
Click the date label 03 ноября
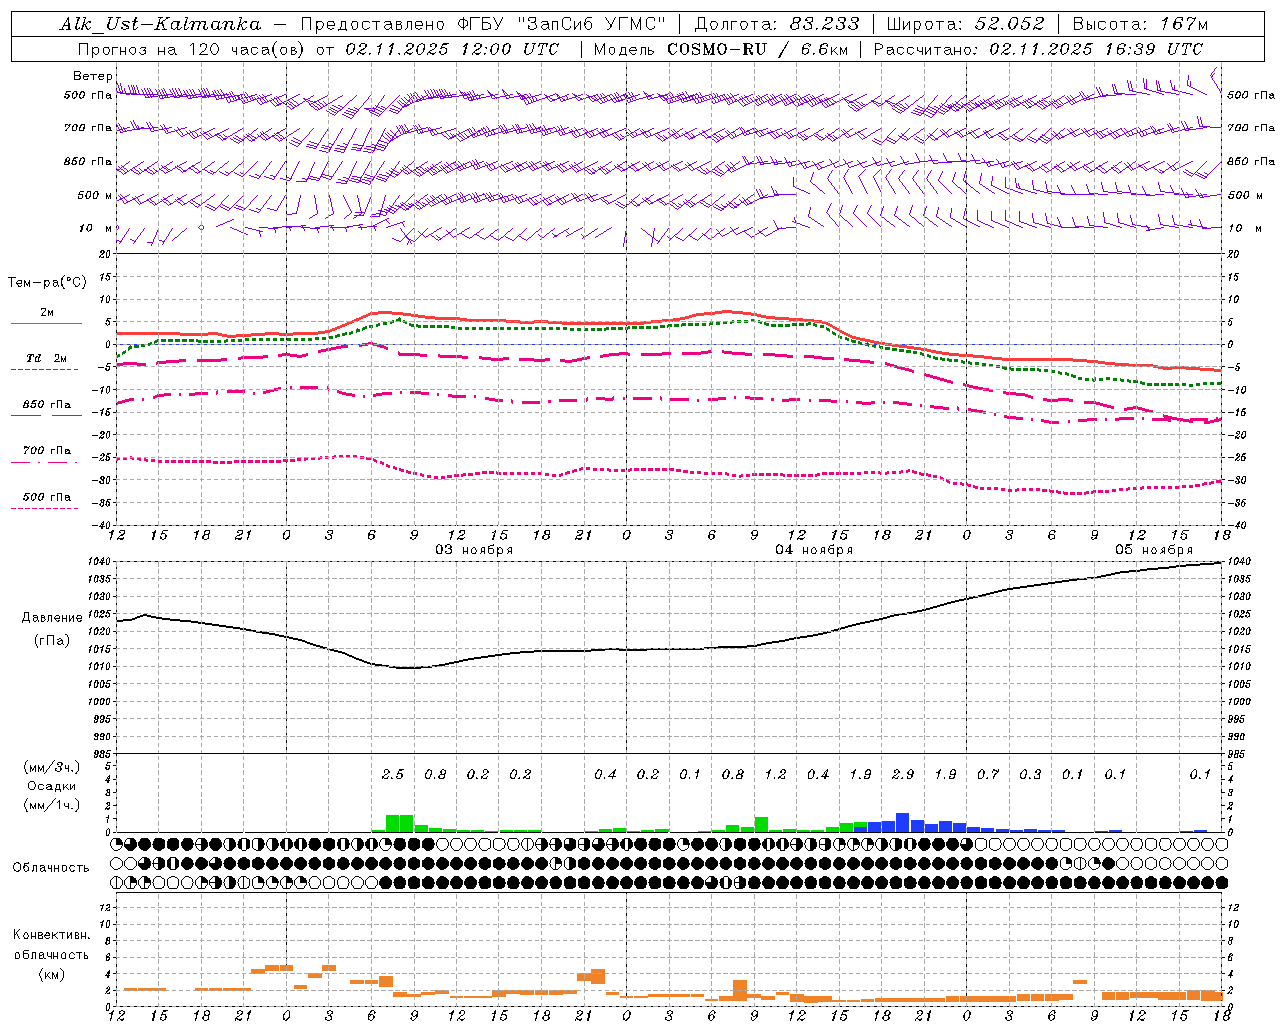tap(474, 549)
